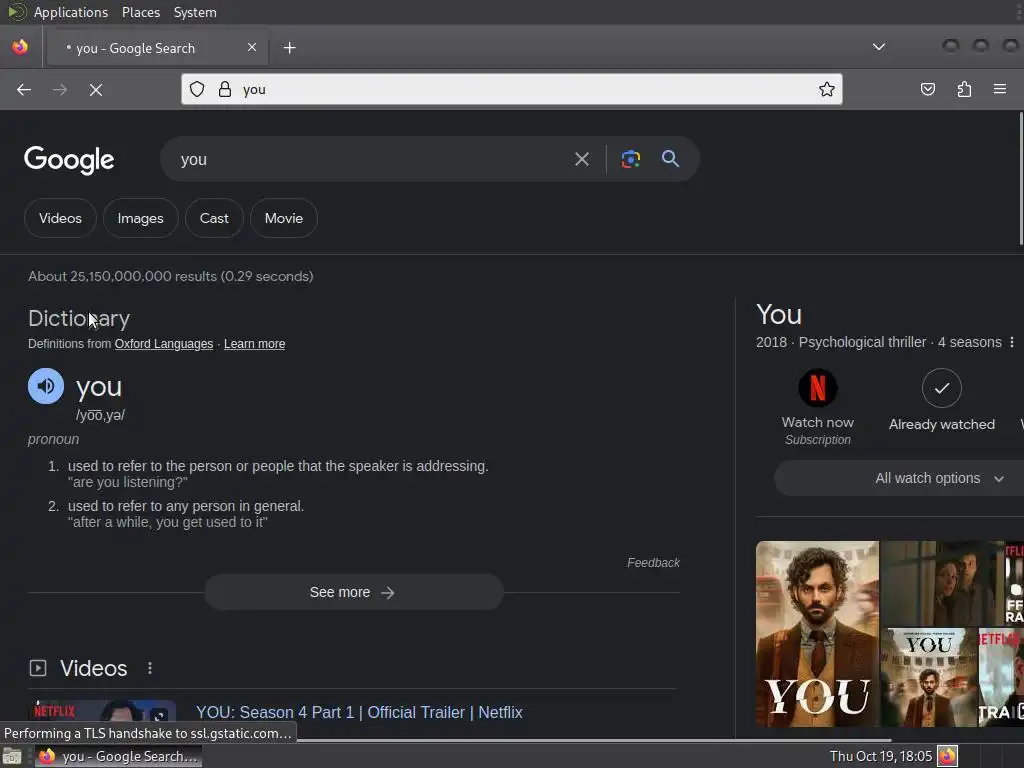The image size is (1024, 768).
Task: Click the Firefox logo beside the tab strip
Action: (x=20, y=47)
